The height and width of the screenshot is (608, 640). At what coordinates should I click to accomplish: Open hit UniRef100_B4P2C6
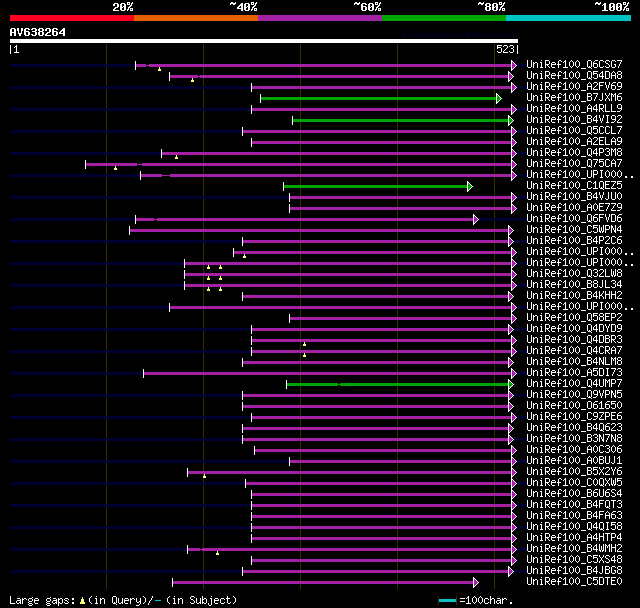574,241
